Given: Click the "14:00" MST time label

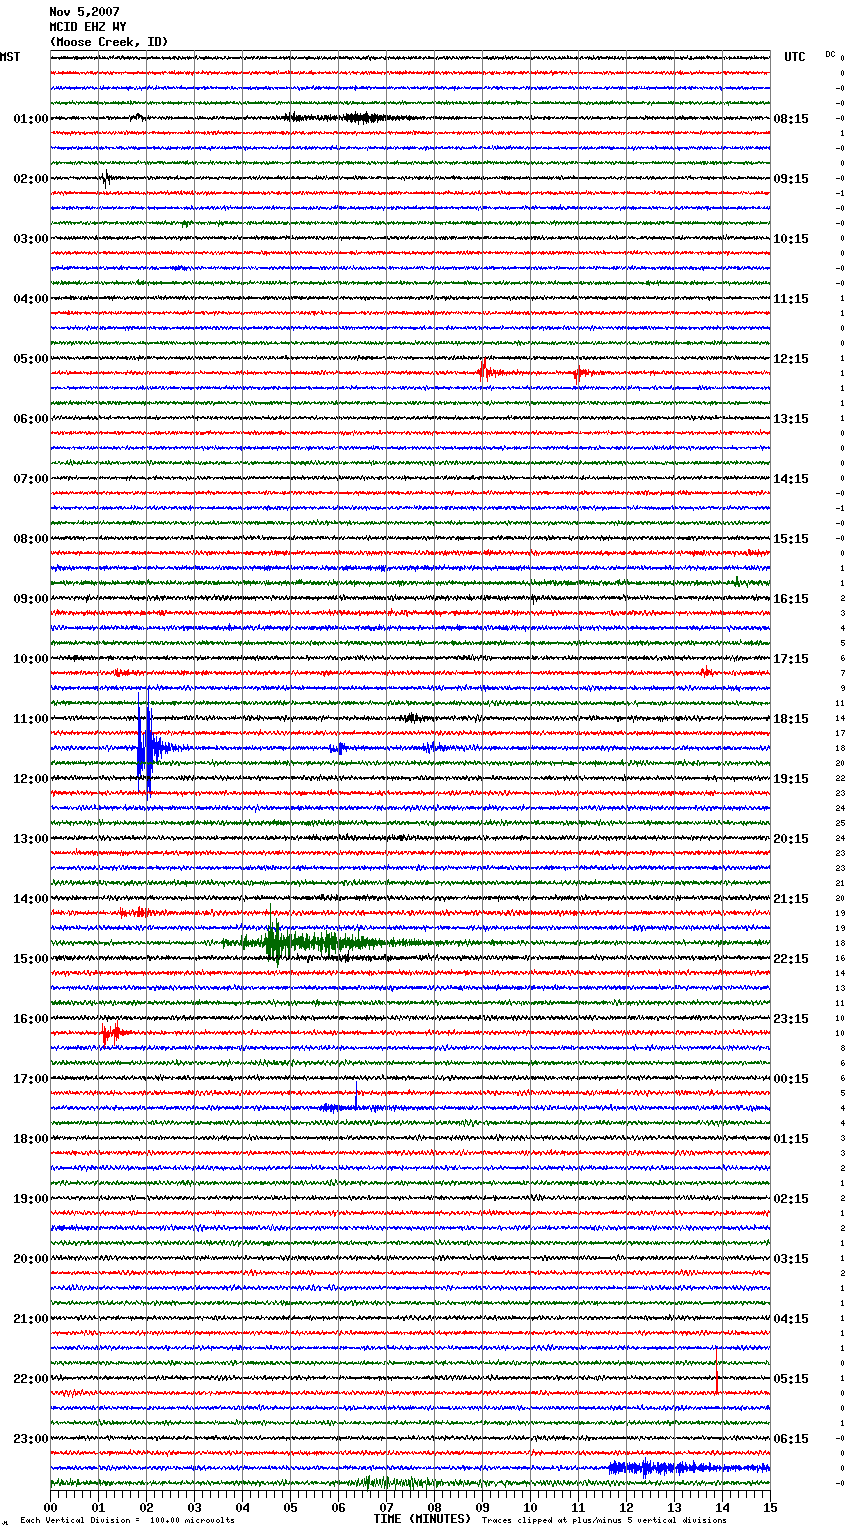Looking at the screenshot, I should tap(31, 899).
